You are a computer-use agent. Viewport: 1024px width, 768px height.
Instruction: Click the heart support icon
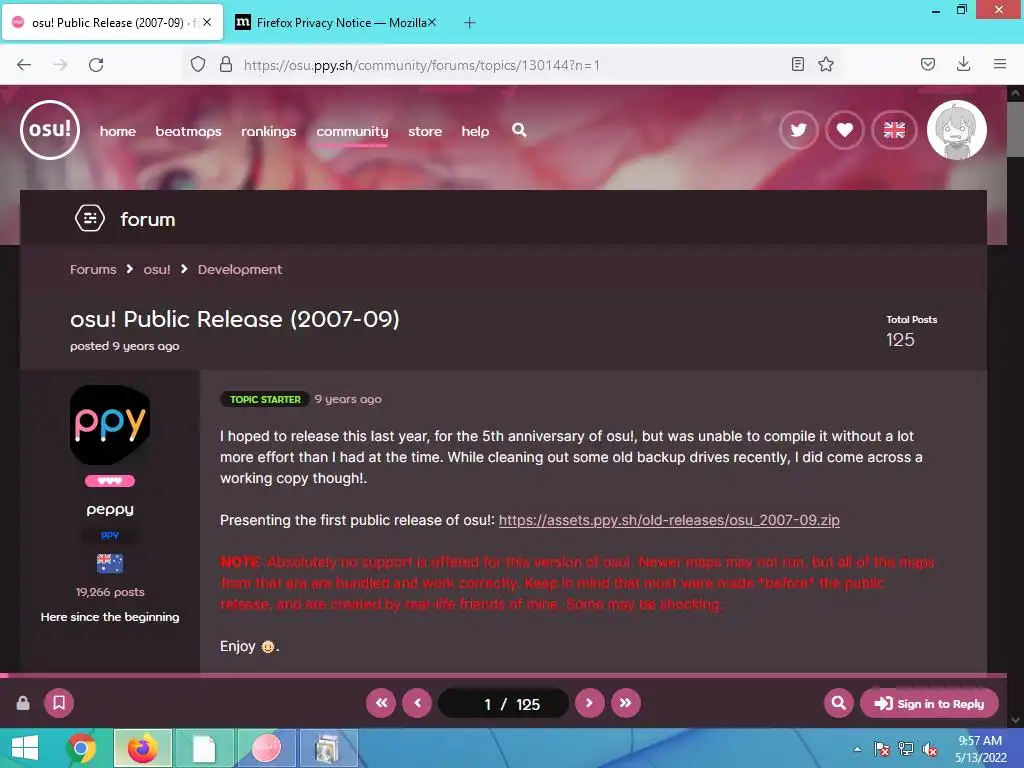pos(844,131)
